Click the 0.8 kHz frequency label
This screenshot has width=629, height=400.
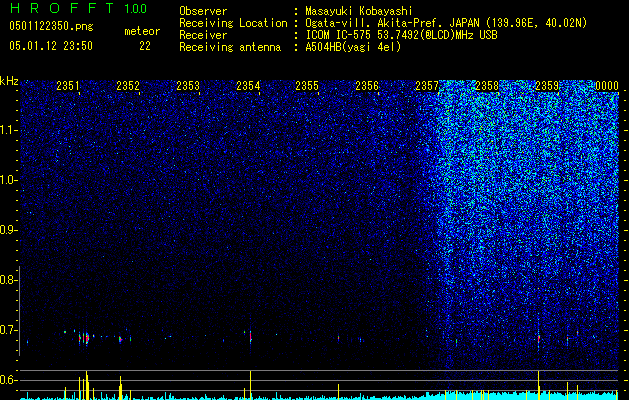pos(8,280)
